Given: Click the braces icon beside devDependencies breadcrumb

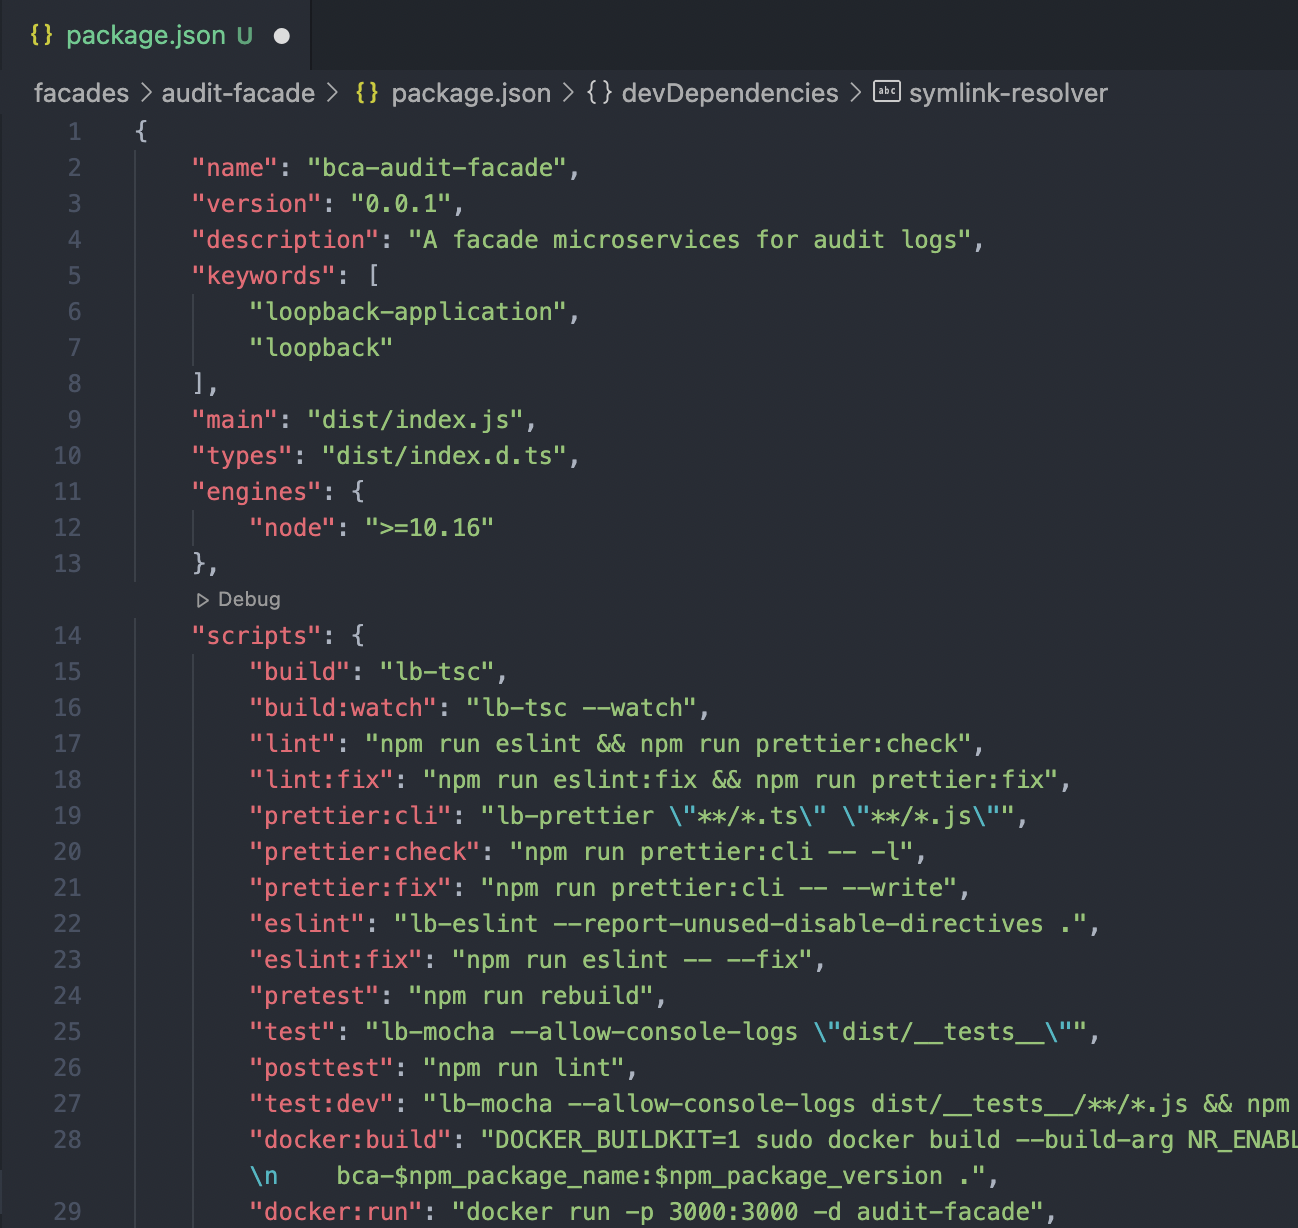Looking at the screenshot, I should (x=597, y=92).
